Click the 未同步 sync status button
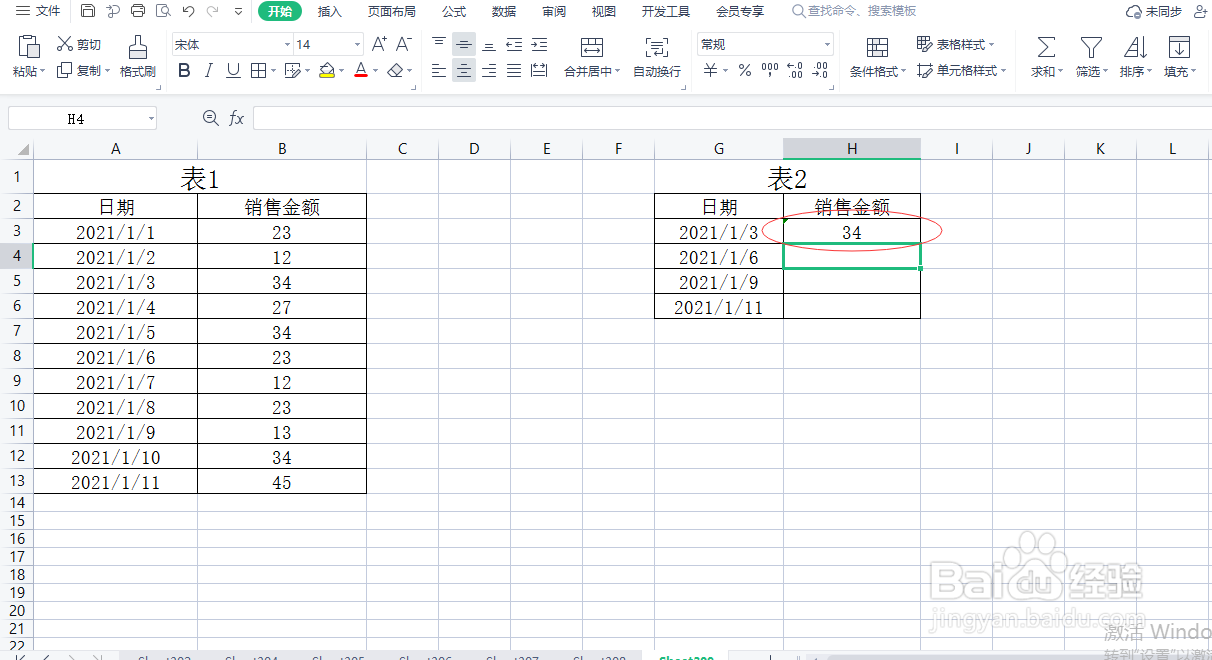Screen dimensions: 1212x660 tap(1164, 11)
